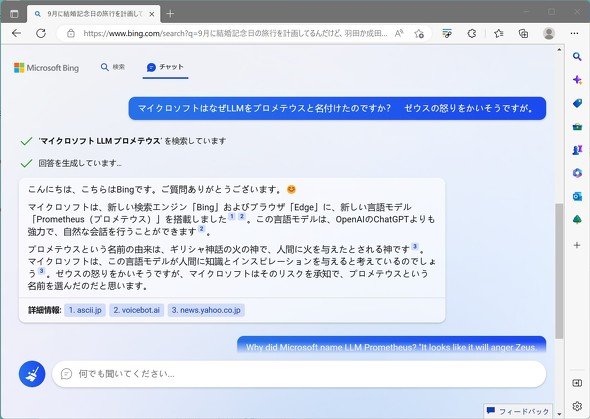Click the New topic broom button
Screen dimensions: 590x419
[x=32, y=374]
